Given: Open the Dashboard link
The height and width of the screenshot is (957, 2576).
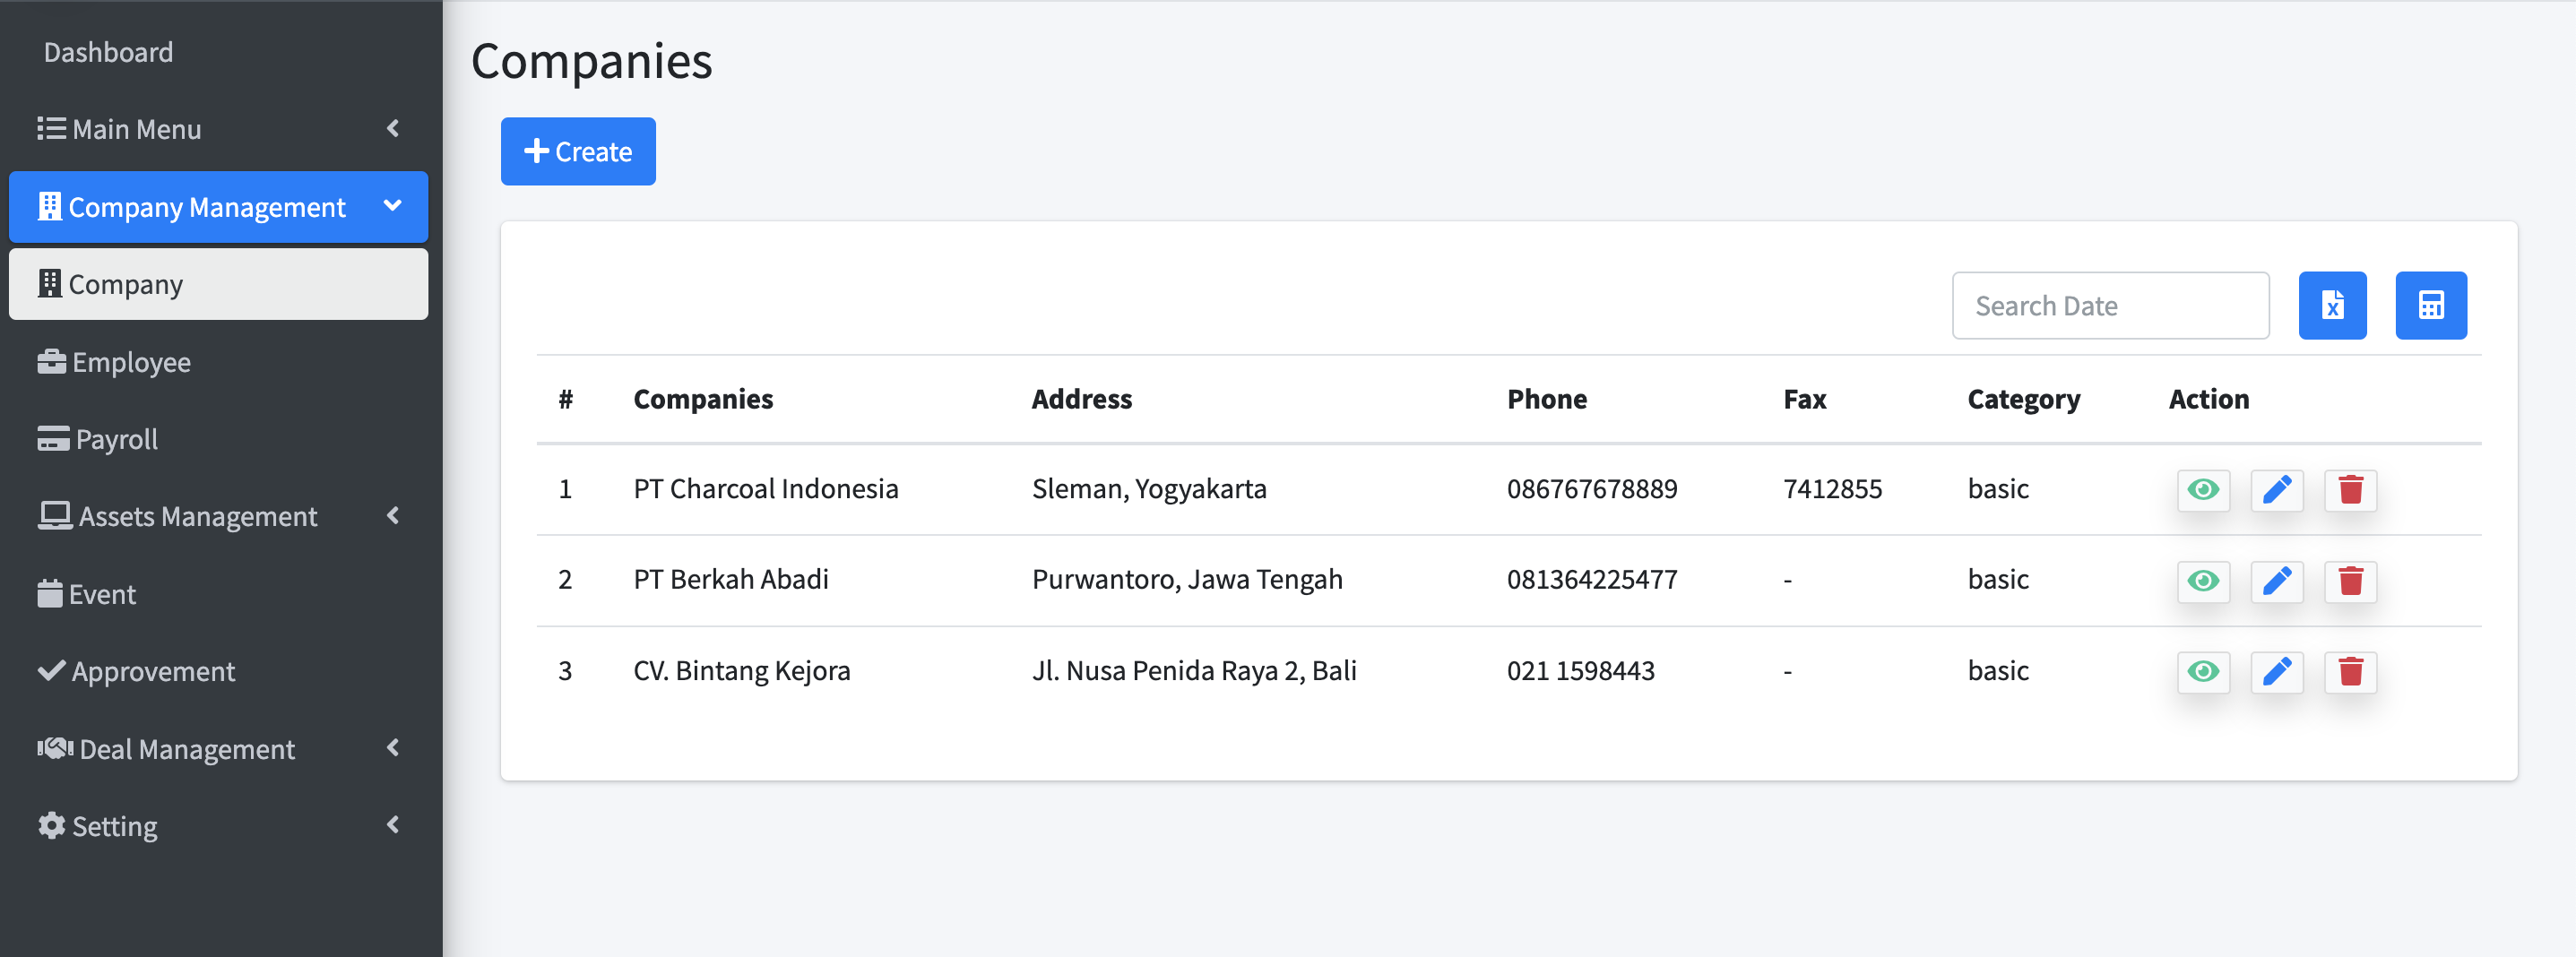Looking at the screenshot, I should pyautogui.click(x=108, y=52).
